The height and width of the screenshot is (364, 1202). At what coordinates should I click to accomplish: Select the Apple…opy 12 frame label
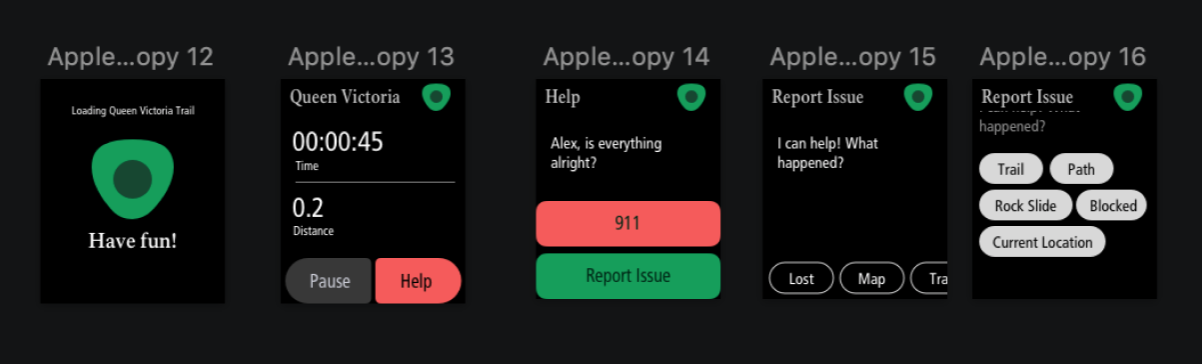tap(131, 57)
